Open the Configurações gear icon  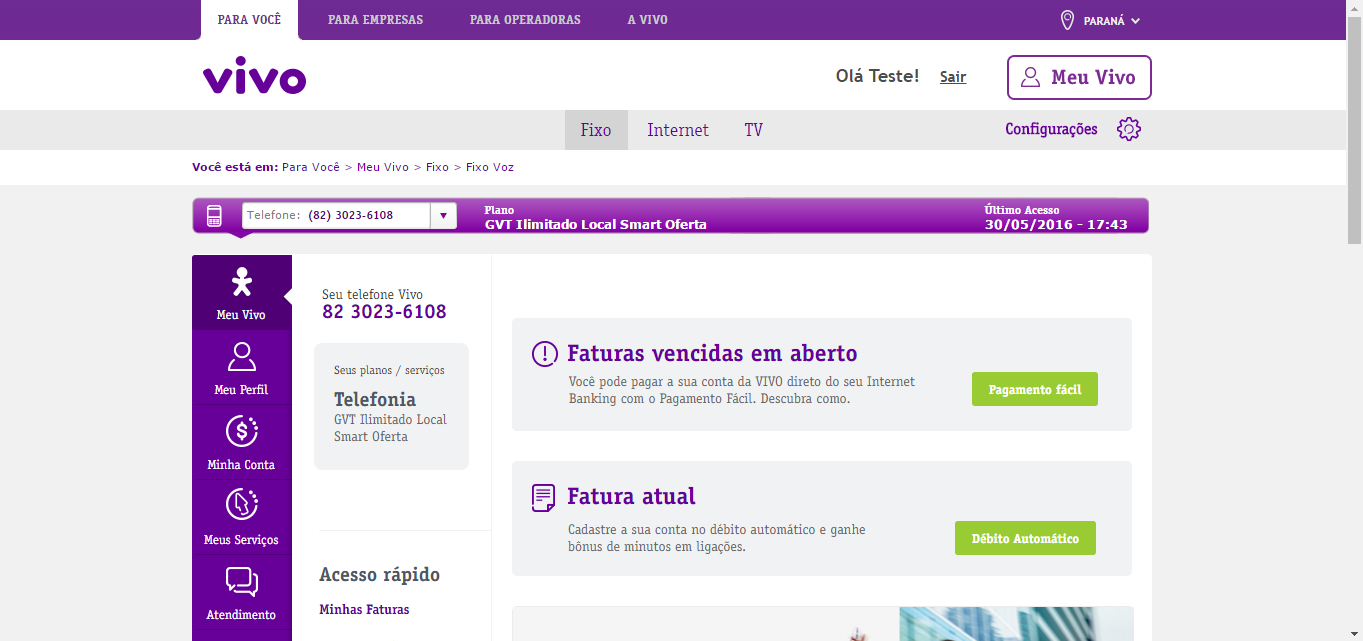pyautogui.click(x=1129, y=129)
